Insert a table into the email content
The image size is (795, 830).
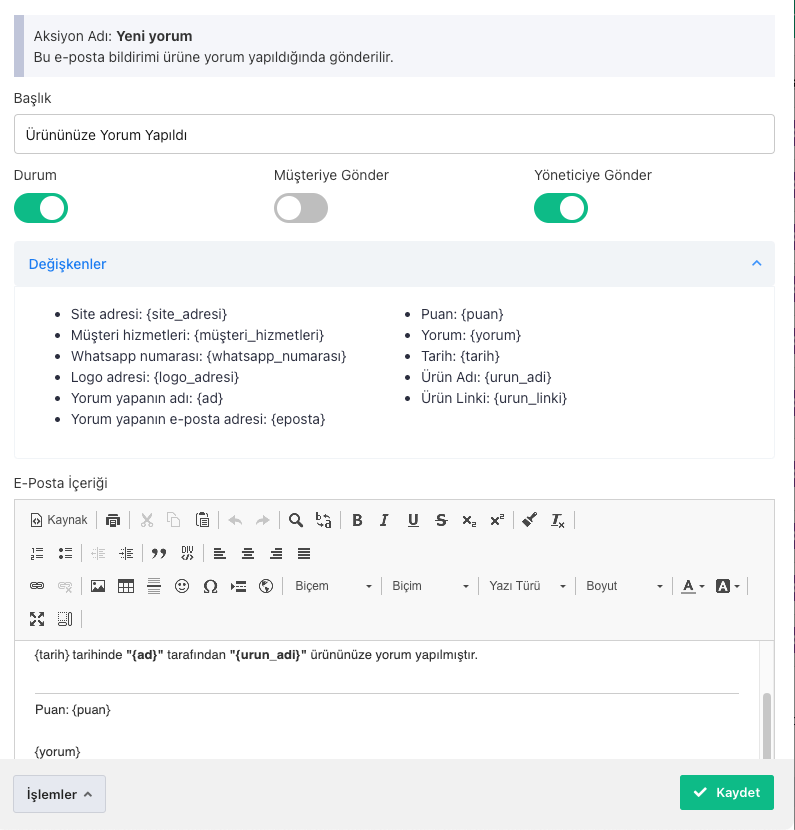coord(126,586)
